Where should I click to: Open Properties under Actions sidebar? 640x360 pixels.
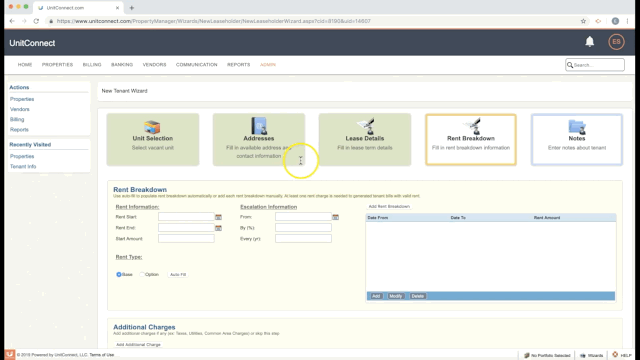(x=22, y=99)
